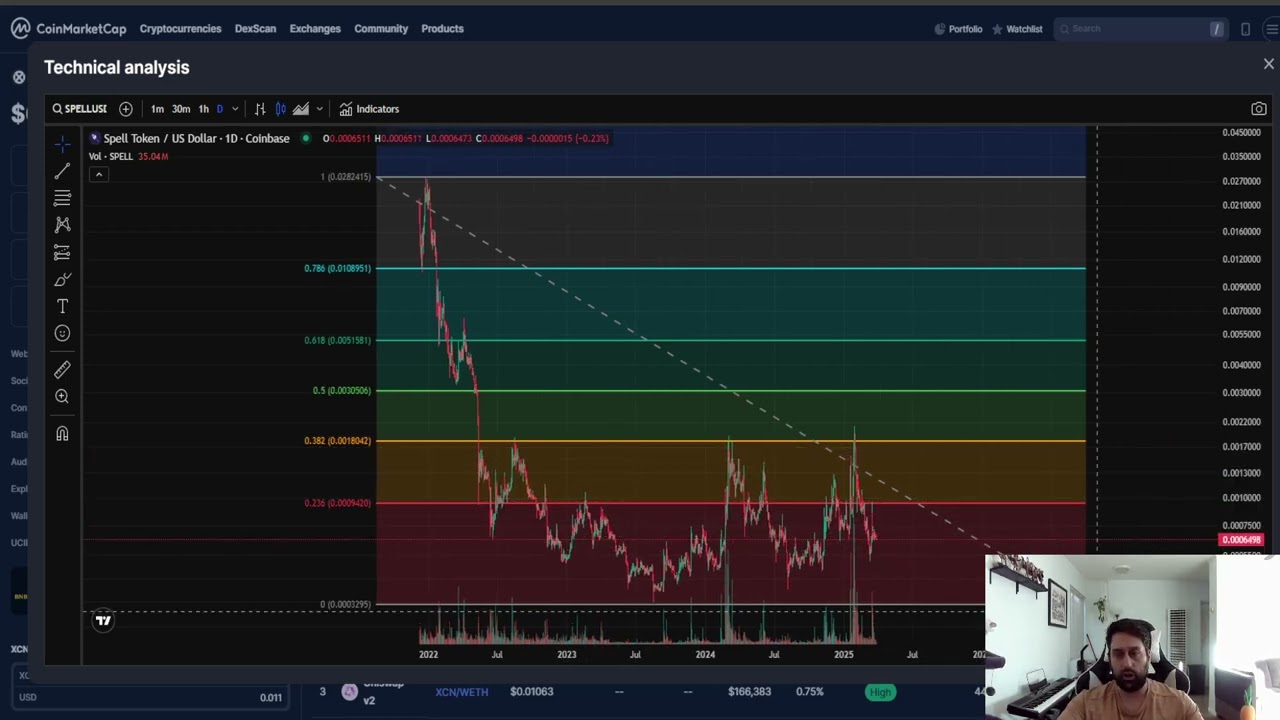This screenshot has height=720, width=1280.
Task: Open the emoji icons tool
Action: coord(62,333)
